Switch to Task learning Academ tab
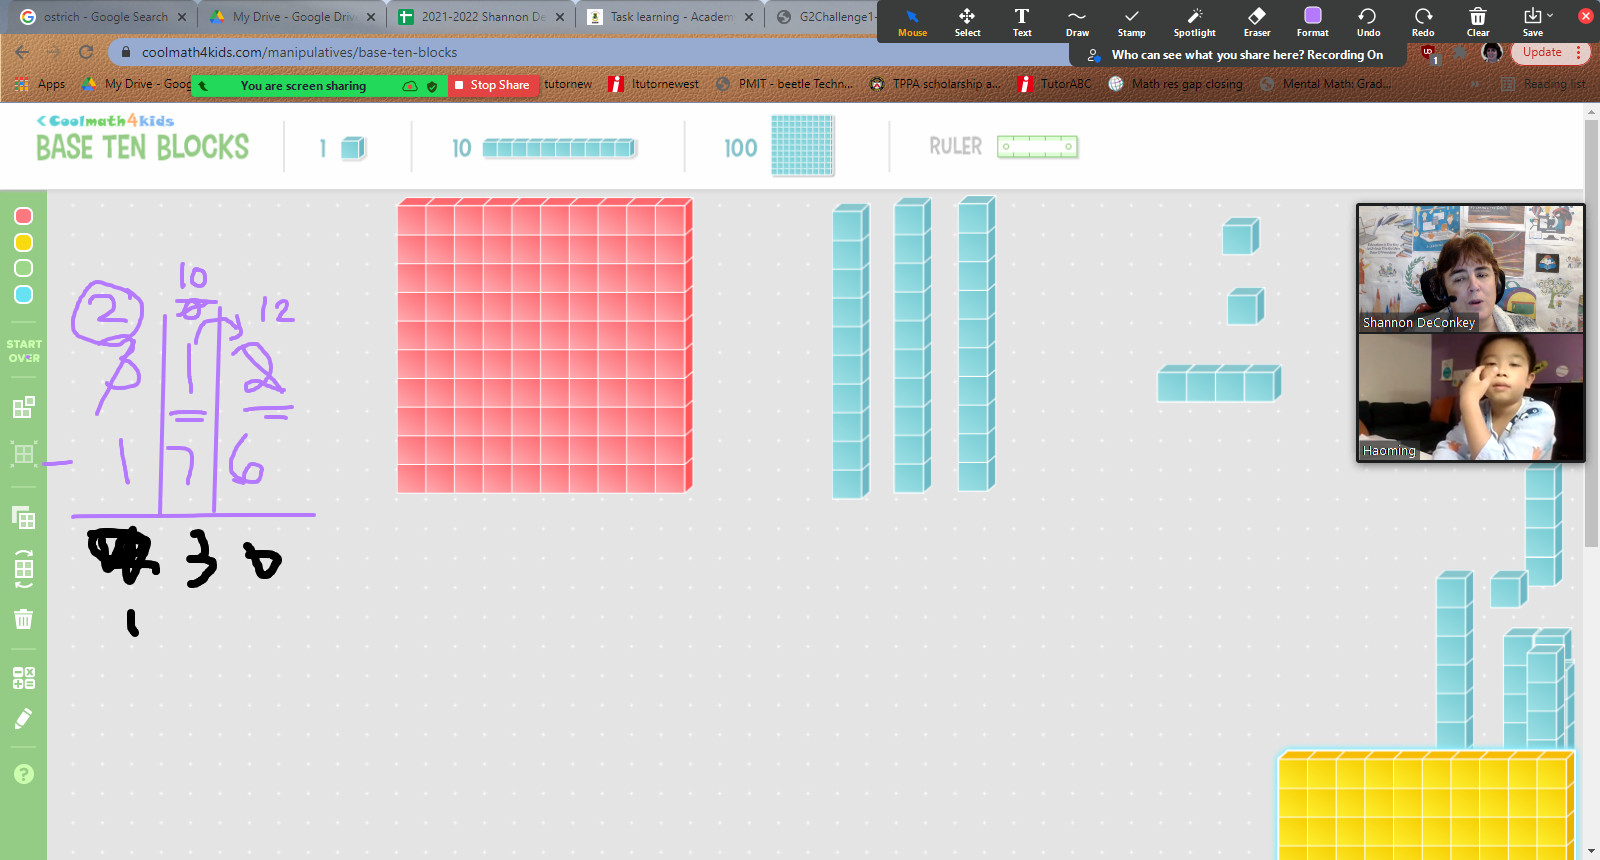Screen dimensions: 1600x860 671,17
